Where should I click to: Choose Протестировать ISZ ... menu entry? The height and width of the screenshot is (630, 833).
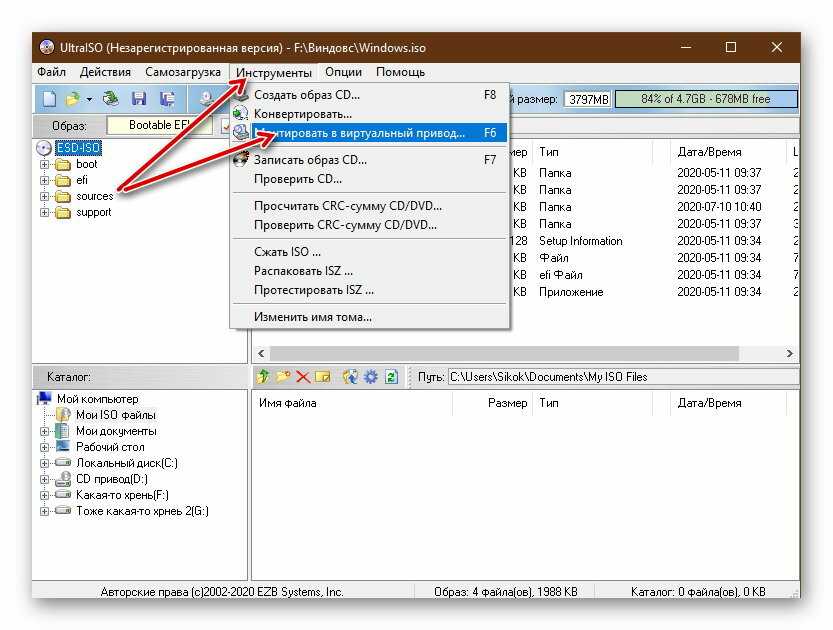coord(370,290)
